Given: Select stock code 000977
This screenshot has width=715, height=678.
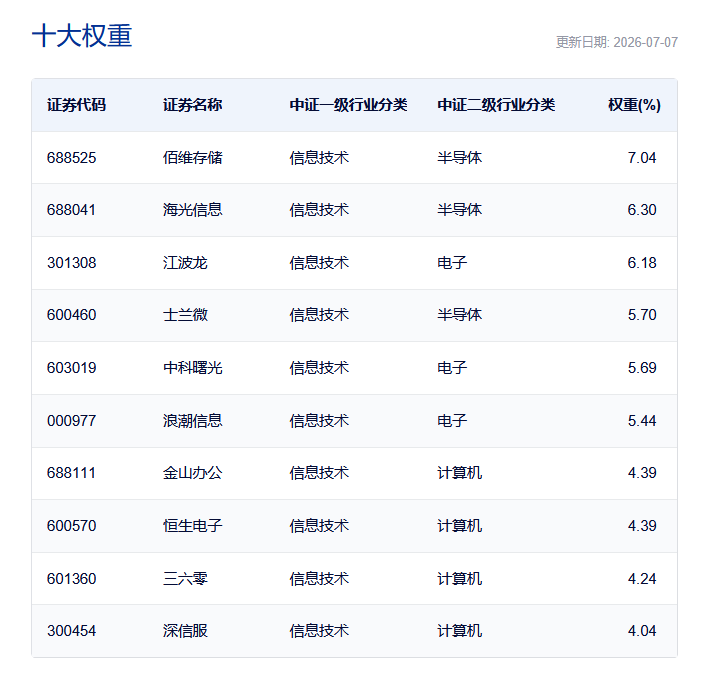Looking at the screenshot, I should 72,421.
